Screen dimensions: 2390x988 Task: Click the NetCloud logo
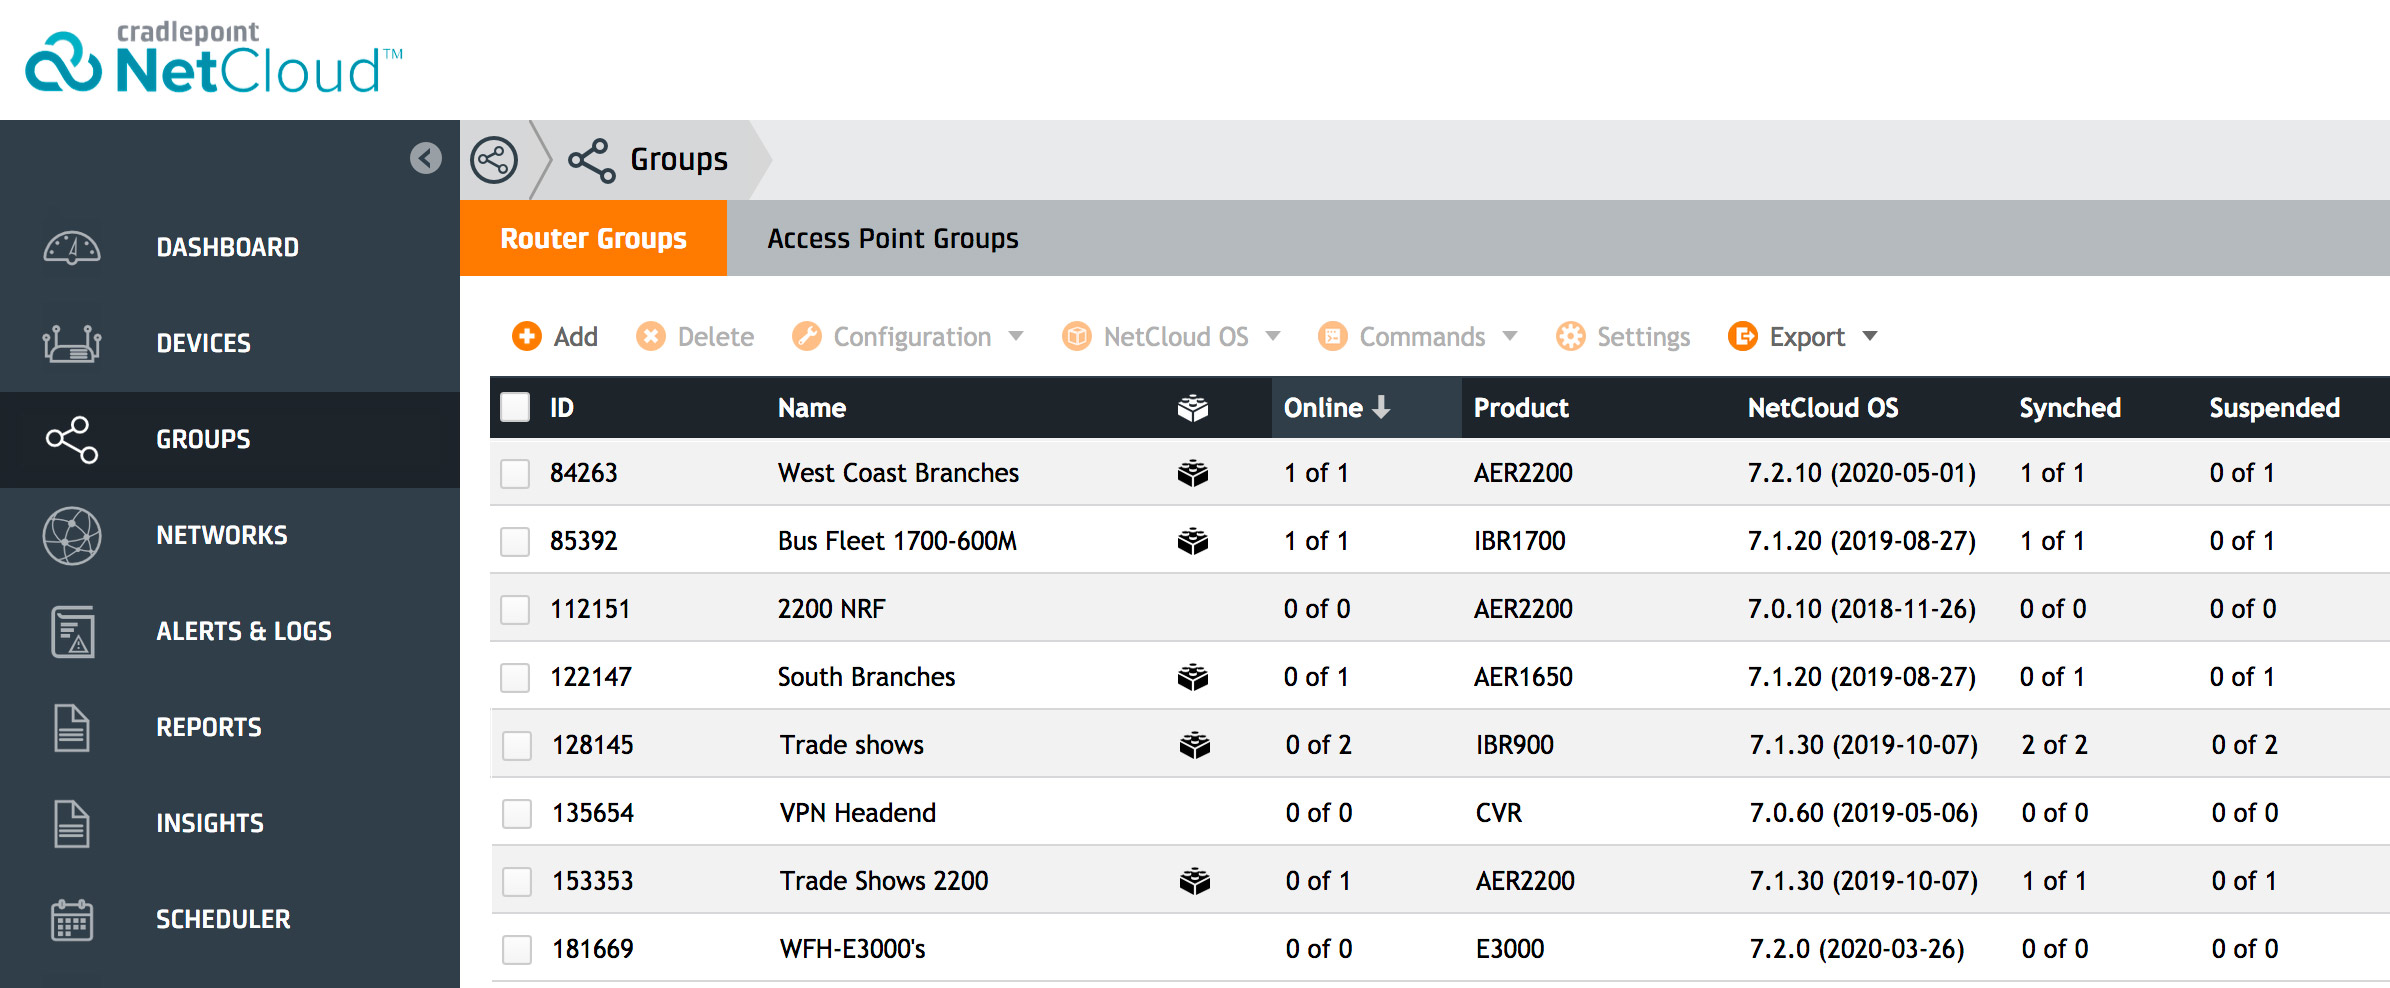click(212, 62)
